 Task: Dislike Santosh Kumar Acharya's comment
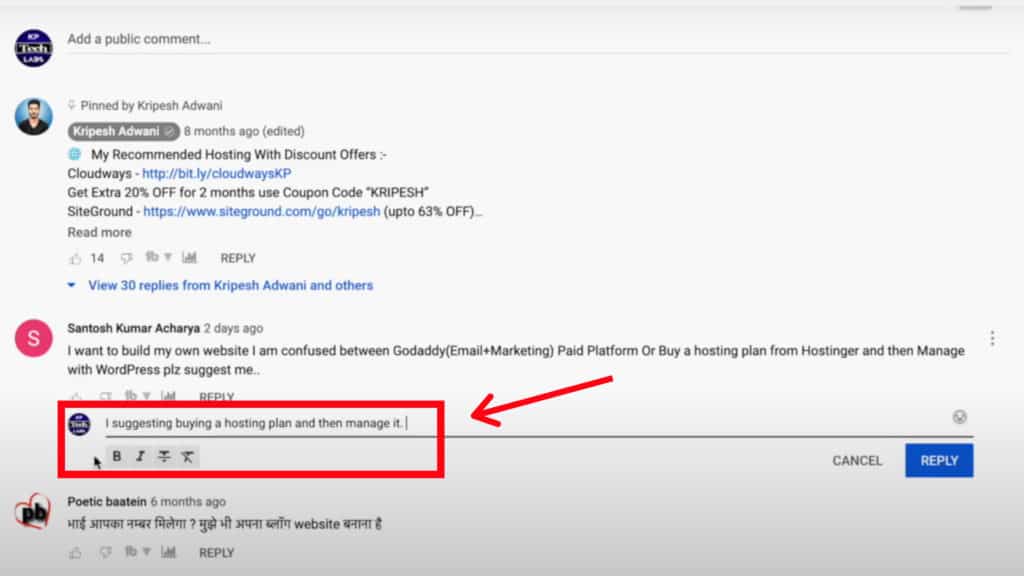(x=105, y=396)
